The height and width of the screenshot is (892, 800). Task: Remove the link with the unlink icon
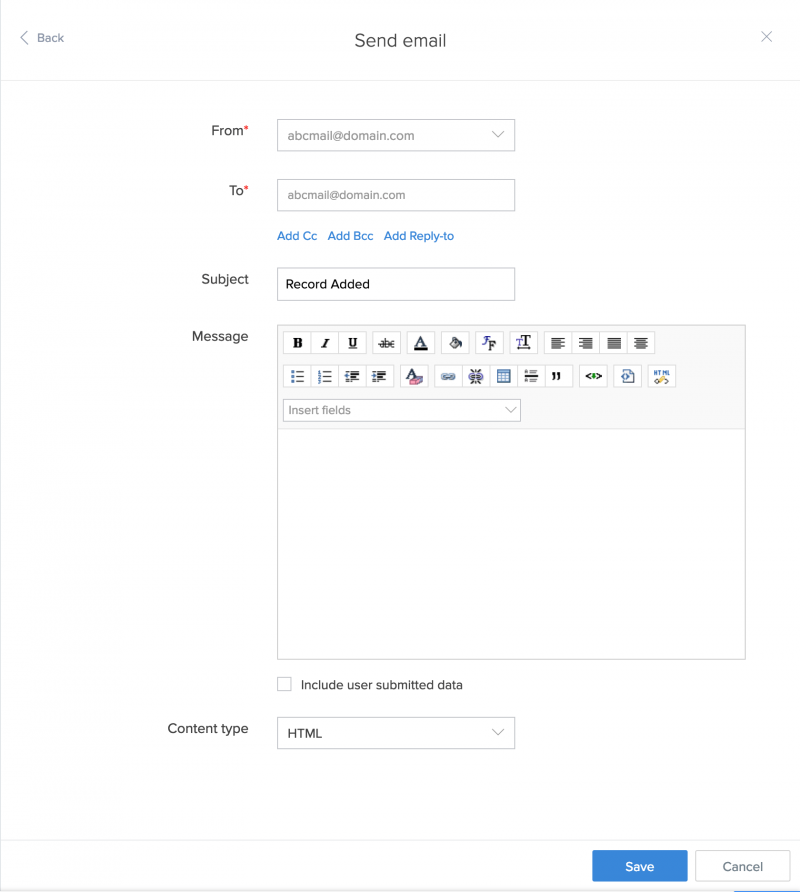(476, 376)
